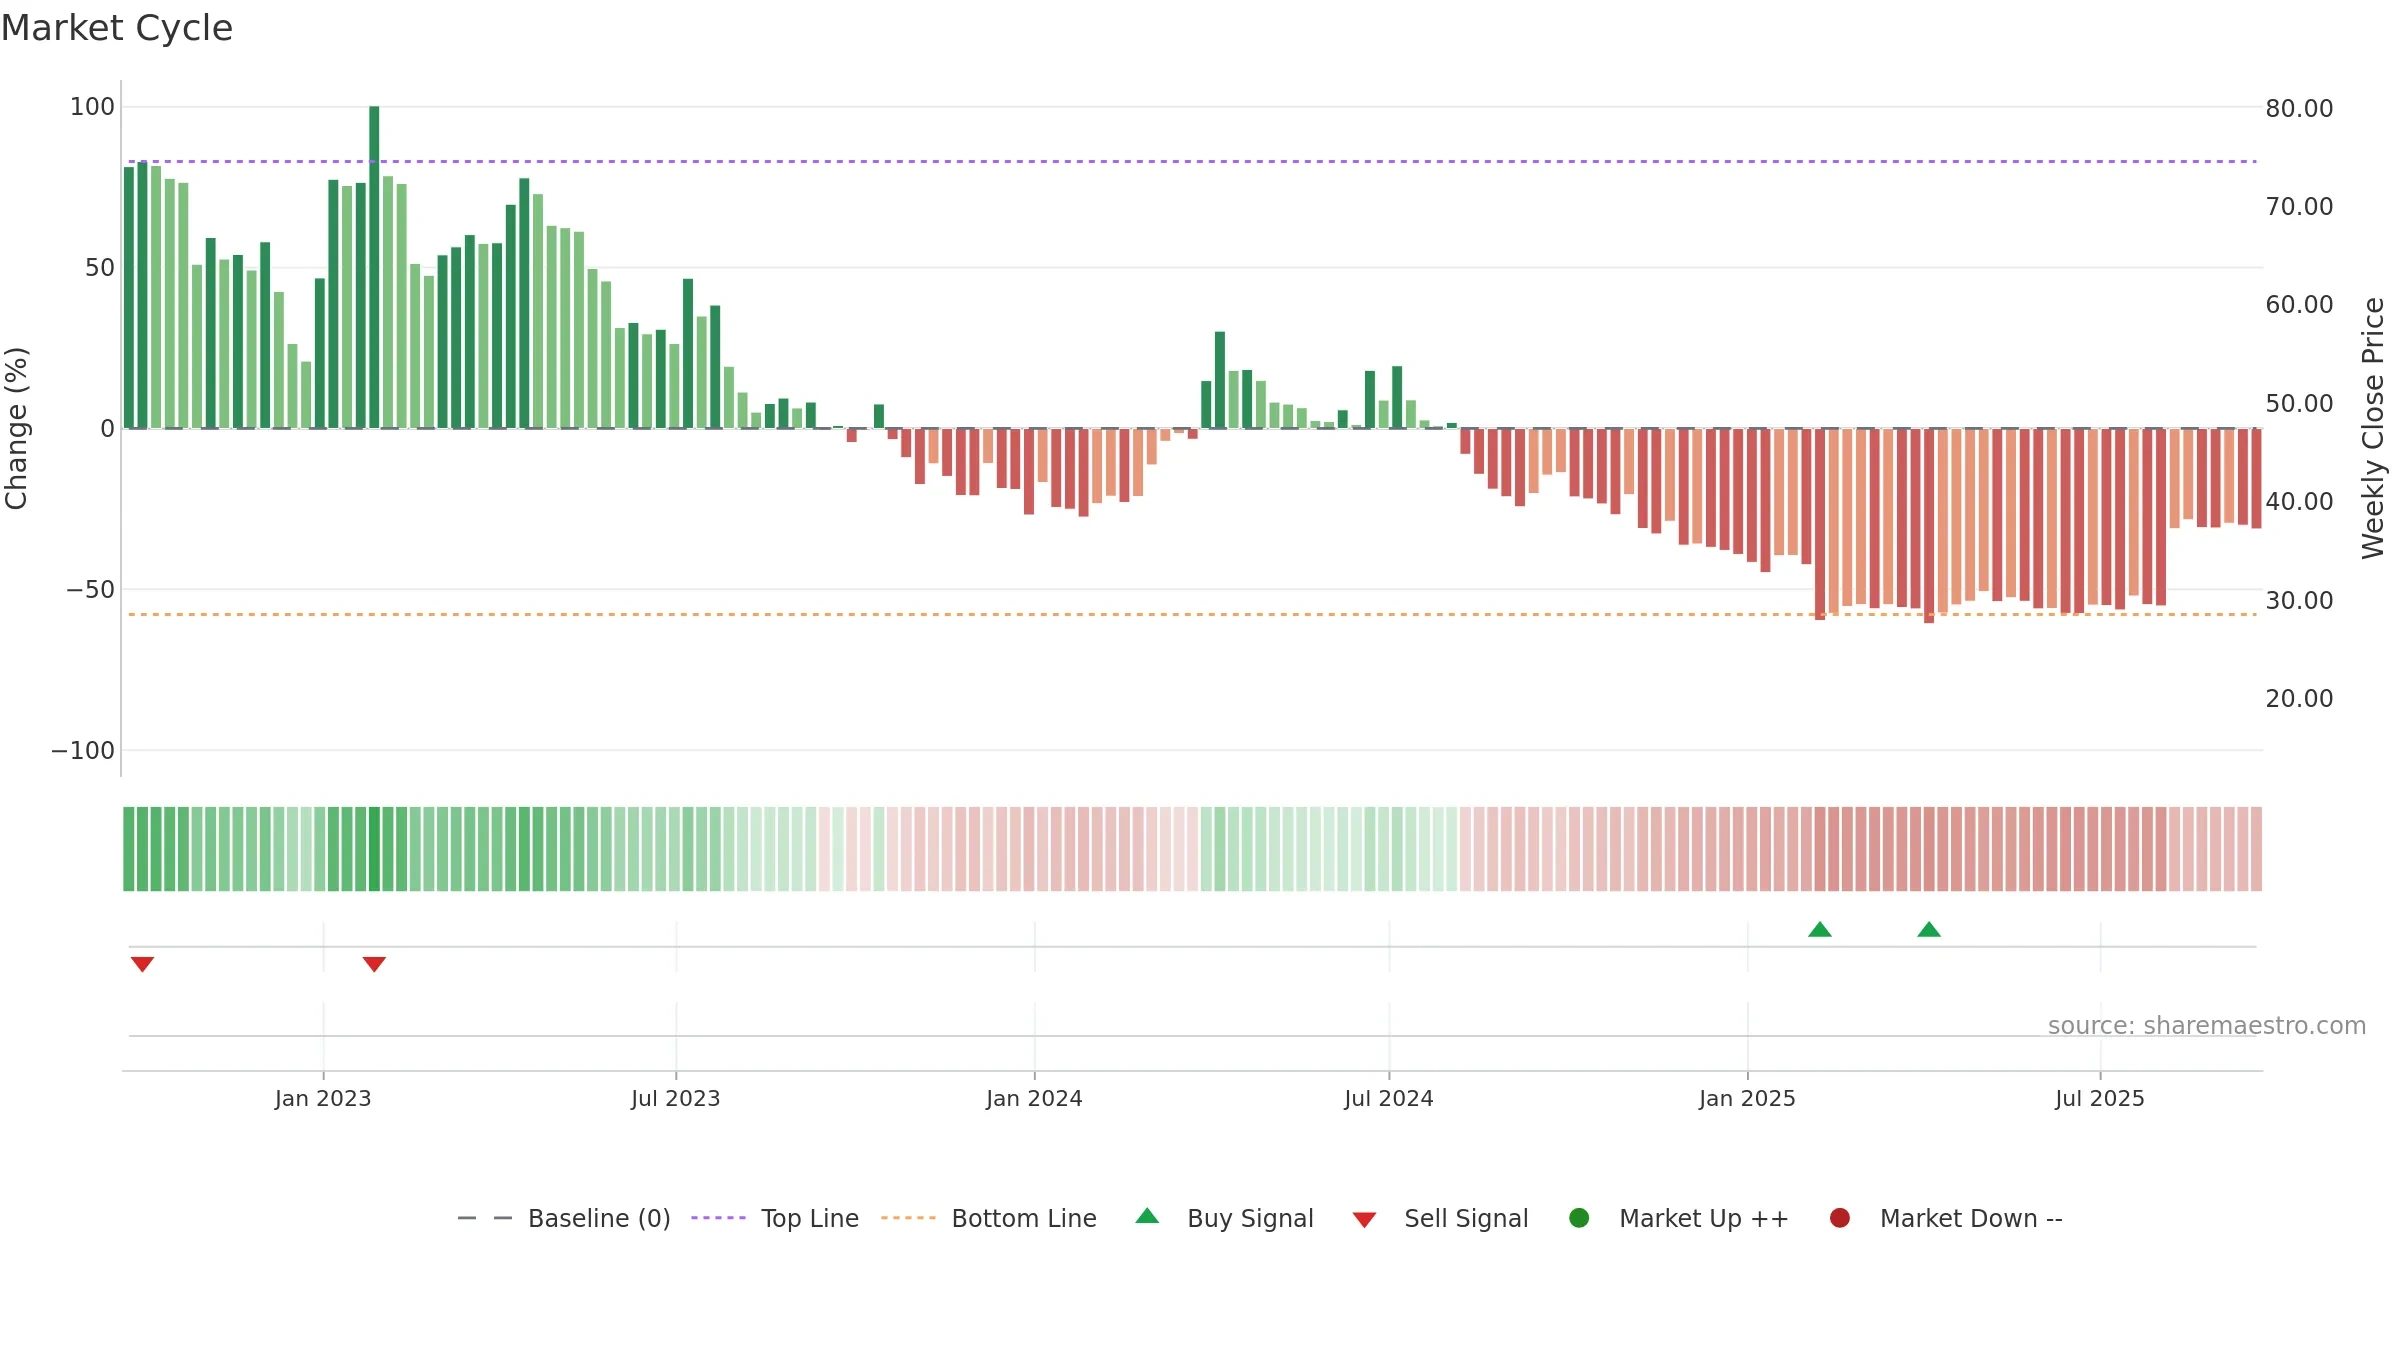The width and height of the screenshot is (2400, 1350).
Task: Click the purple dotted Top Line
Action: tap(1192, 161)
